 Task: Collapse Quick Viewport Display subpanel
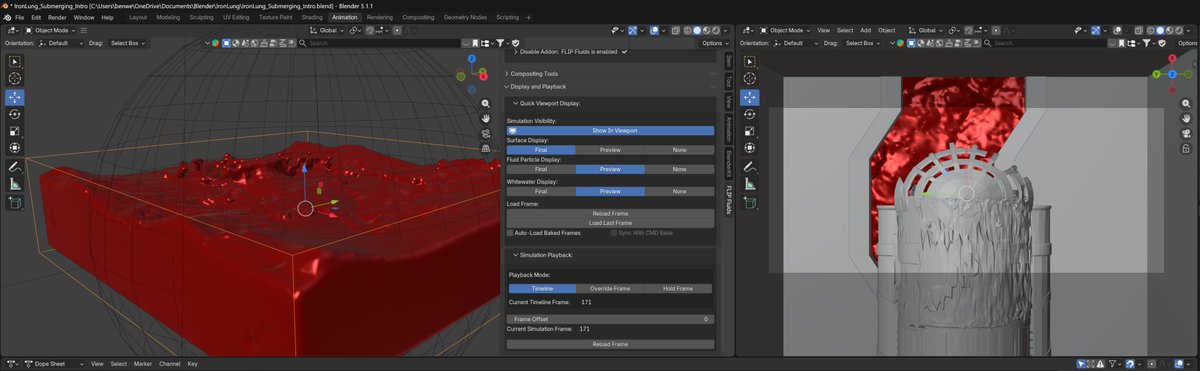pos(548,103)
